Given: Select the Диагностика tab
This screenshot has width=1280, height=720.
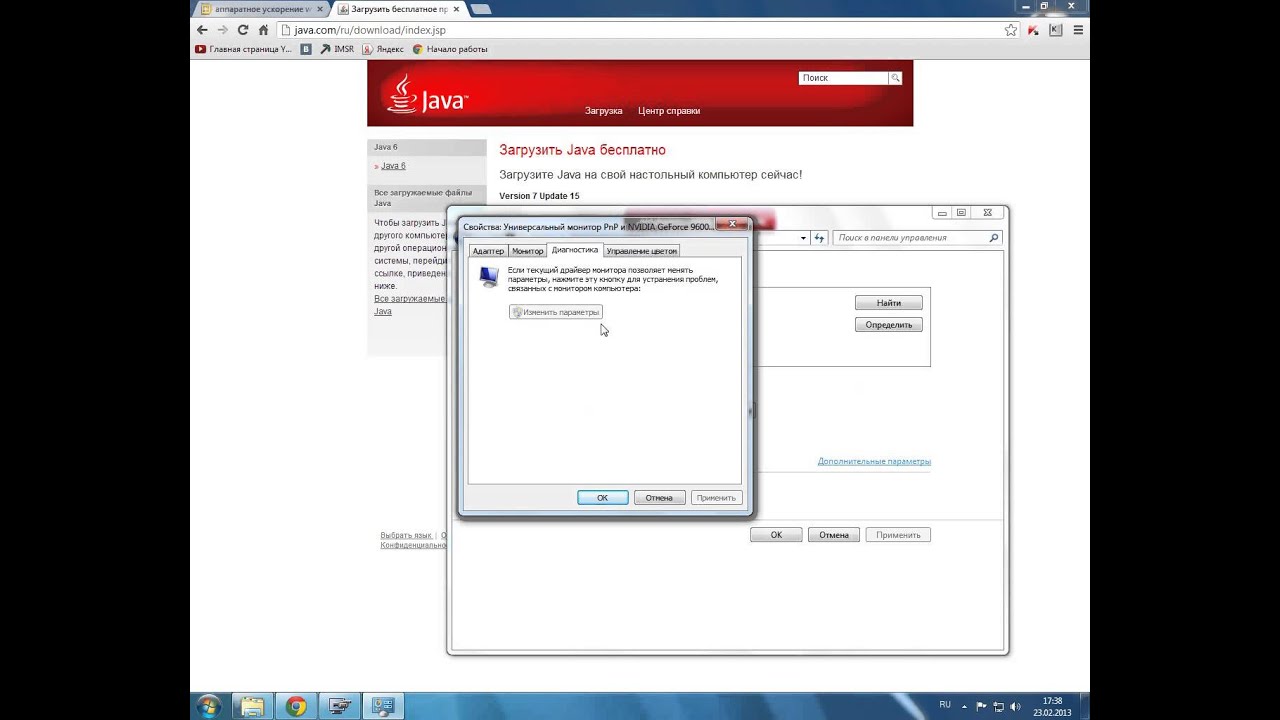Looking at the screenshot, I should tap(575, 250).
